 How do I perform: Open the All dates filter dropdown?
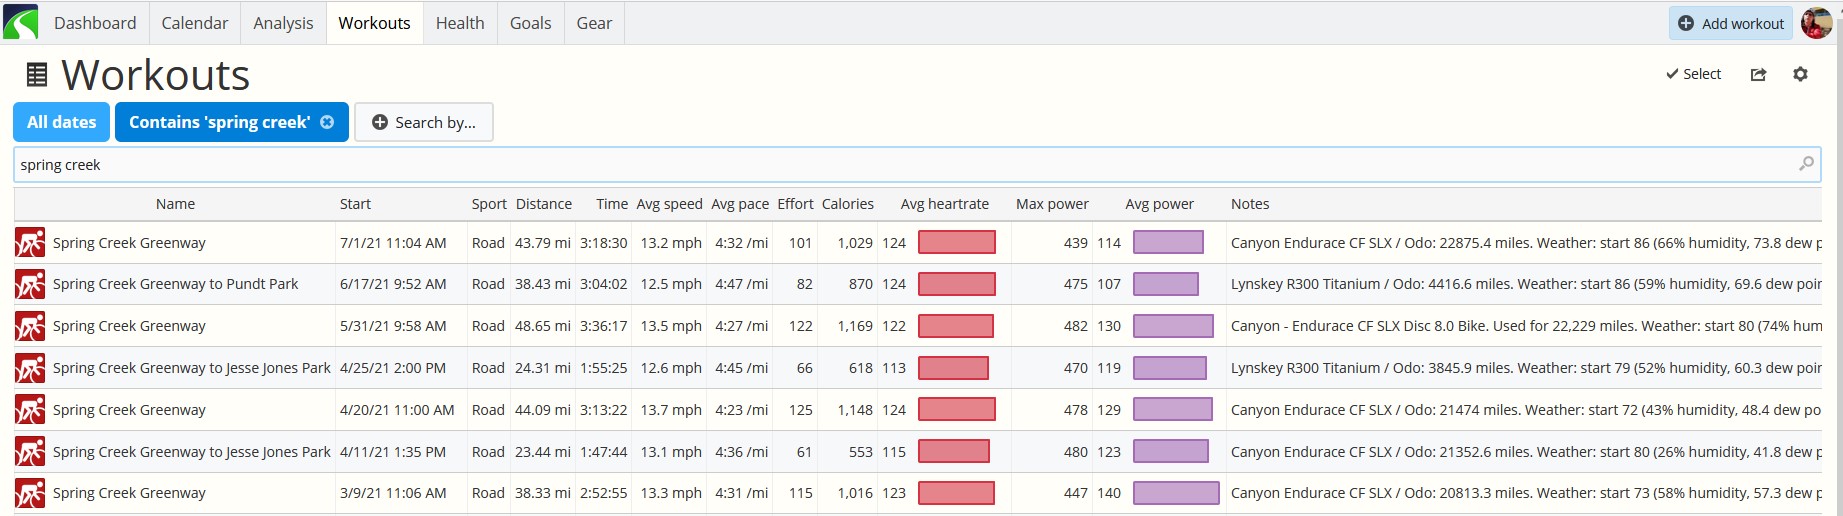pyautogui.click(x=62, y=122)
